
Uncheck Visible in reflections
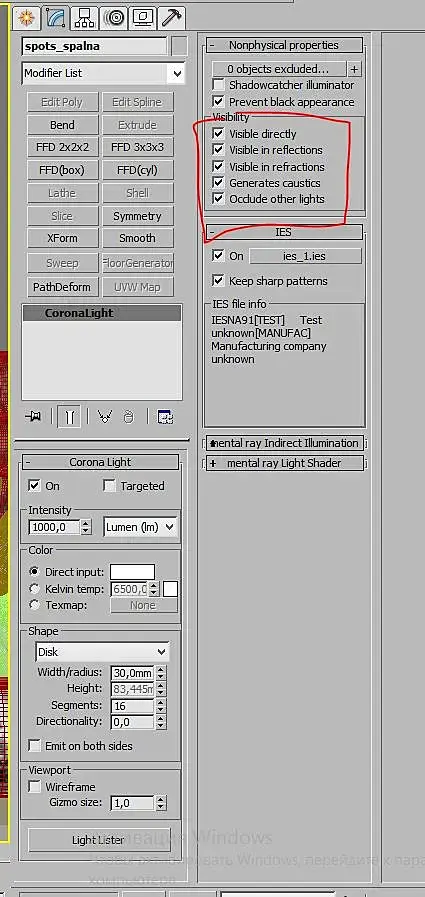point(218,150)
